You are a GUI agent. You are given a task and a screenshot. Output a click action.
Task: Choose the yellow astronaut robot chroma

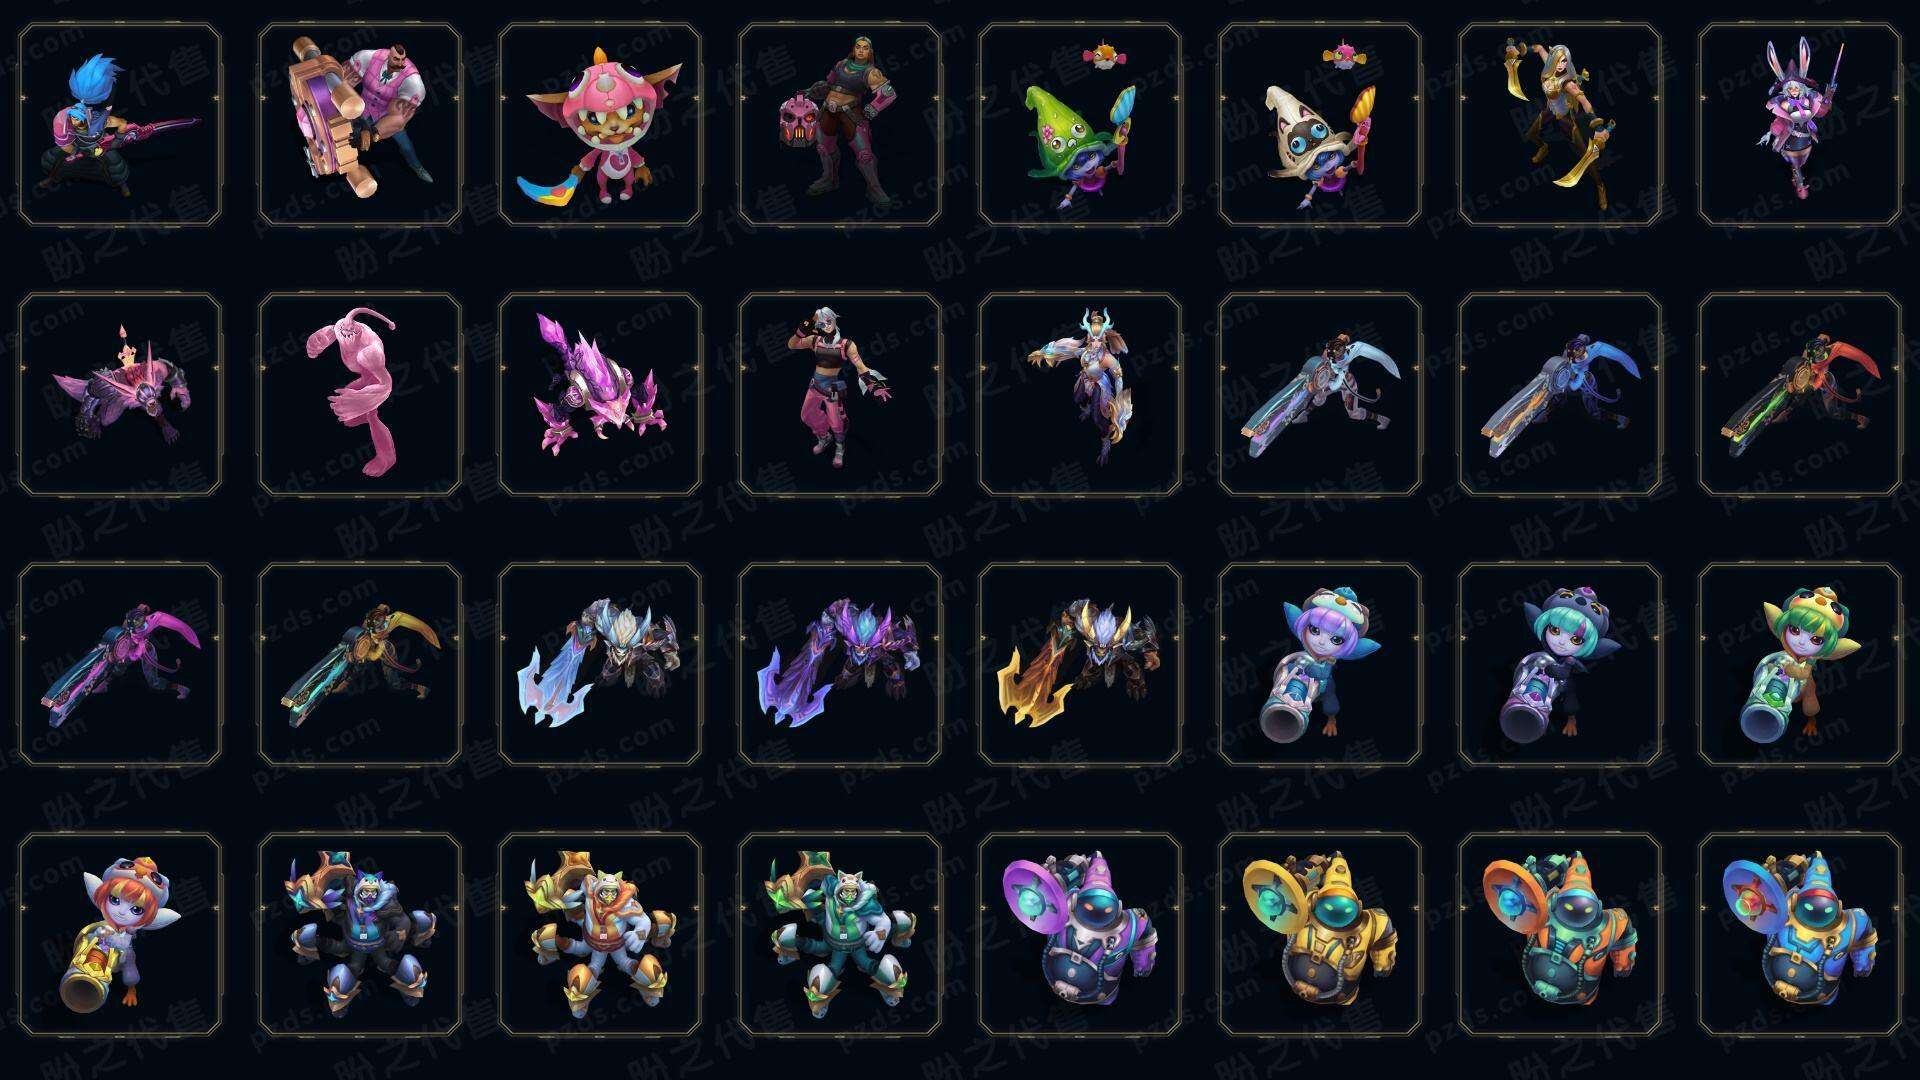click(x=1320, y=934)
